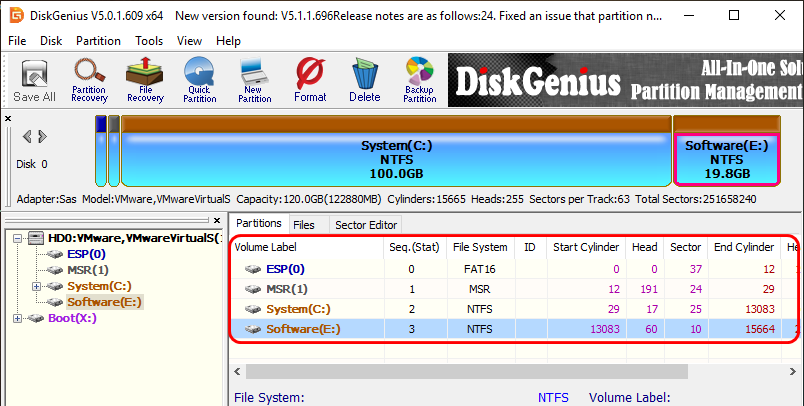The width and height of the screenshot is (804, 406).
Task: Switch to the Files tab
Action: [304, 225]
